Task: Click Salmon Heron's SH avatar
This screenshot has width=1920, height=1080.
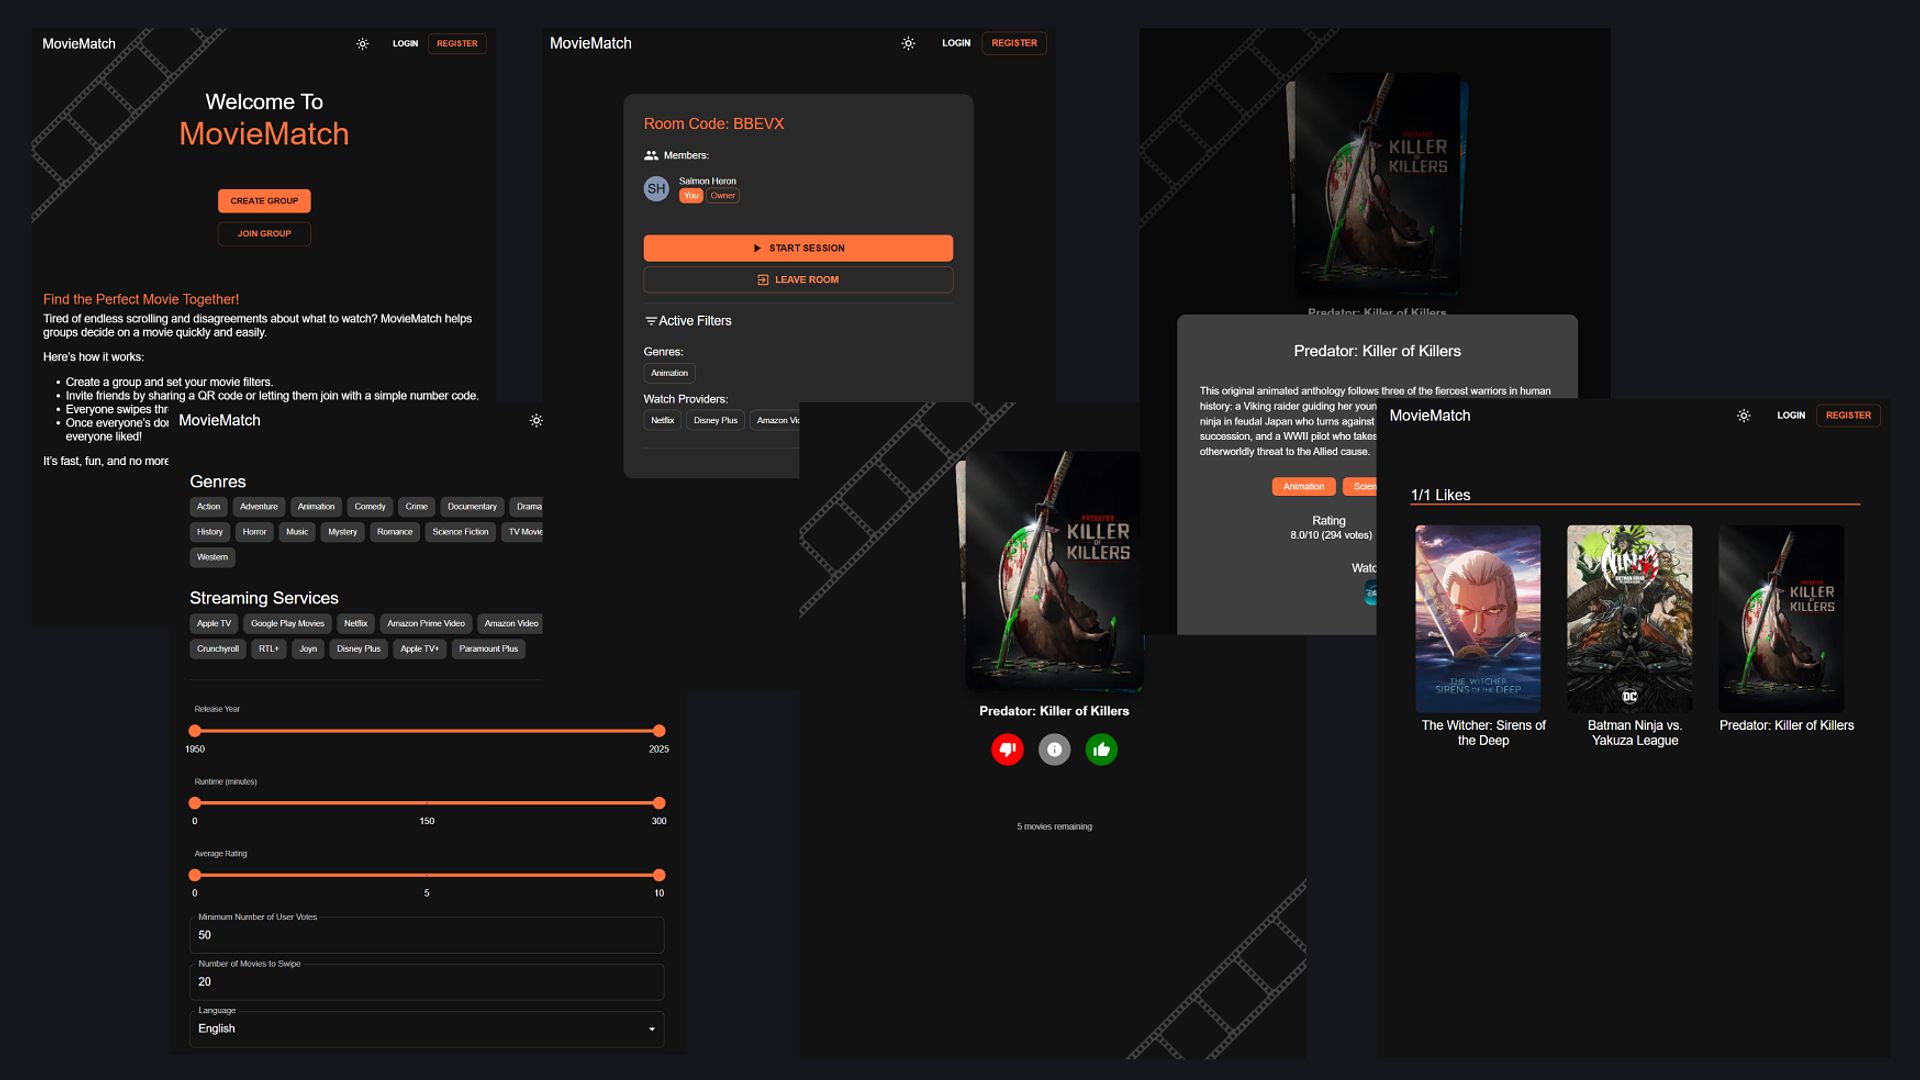Action: 656,188
